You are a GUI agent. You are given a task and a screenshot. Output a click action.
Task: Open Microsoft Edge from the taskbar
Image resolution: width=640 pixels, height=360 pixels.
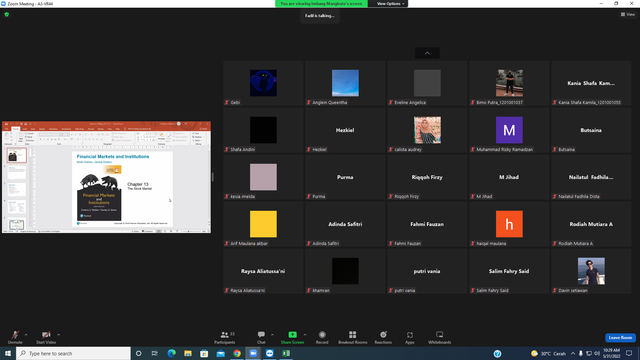click(x=171, y=353)
